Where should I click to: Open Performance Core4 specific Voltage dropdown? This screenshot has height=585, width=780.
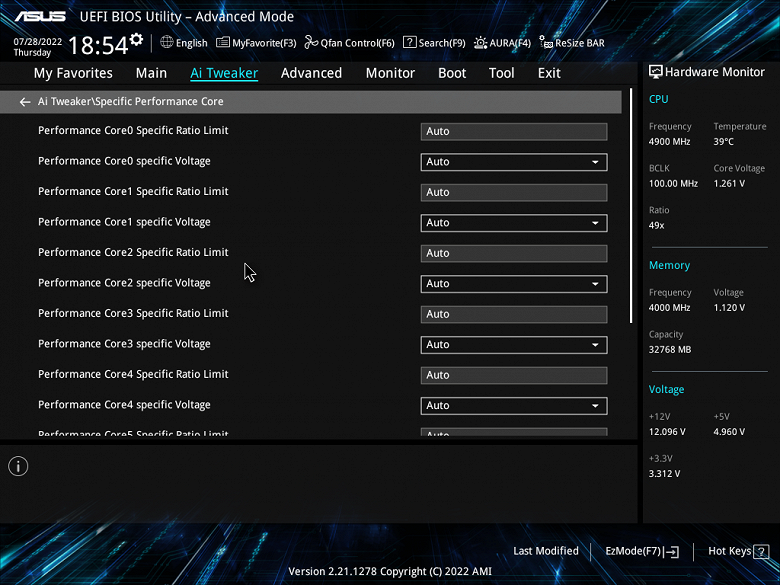click(x=514, y=406)
